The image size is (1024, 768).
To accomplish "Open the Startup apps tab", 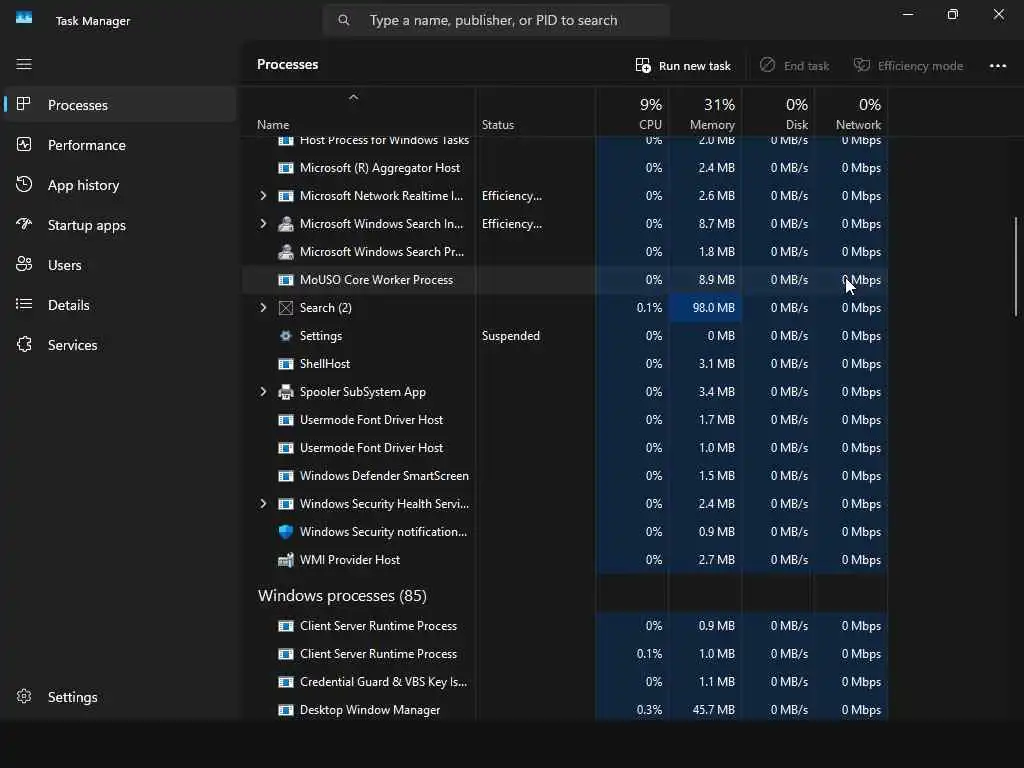I will [x=120, y=225].
